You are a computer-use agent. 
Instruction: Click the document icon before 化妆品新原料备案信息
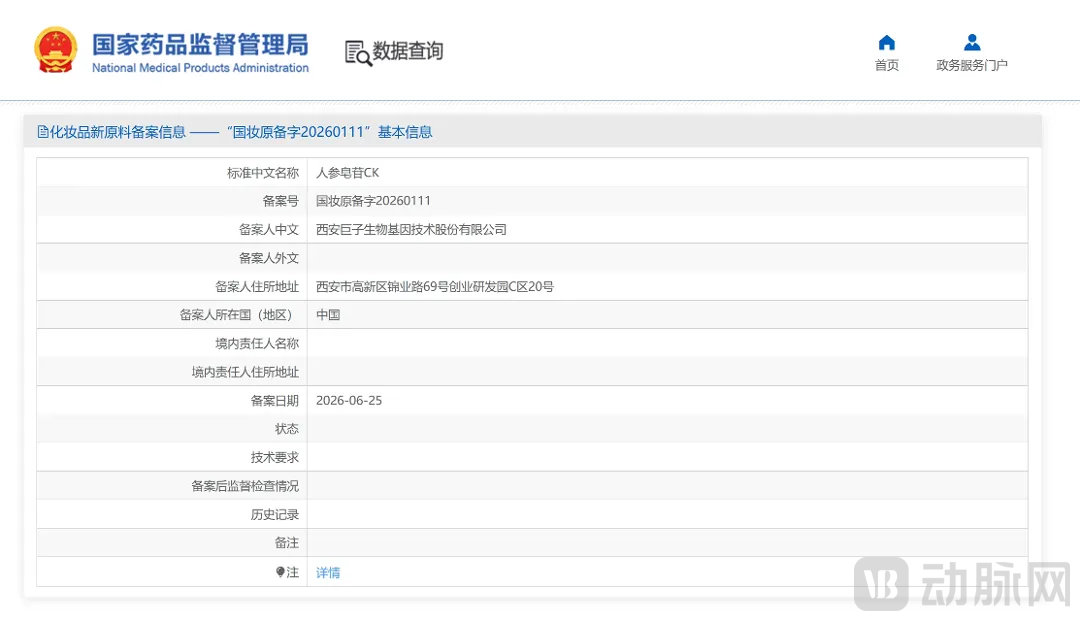[x=43, y=132]
